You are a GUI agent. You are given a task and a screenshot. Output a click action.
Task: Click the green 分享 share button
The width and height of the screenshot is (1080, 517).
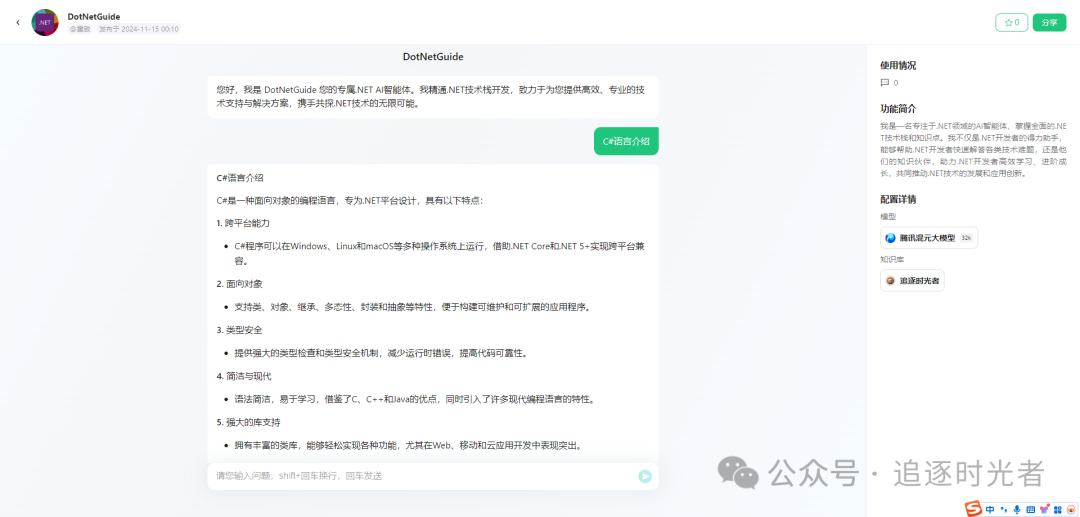pyautogui.click(x=1049, y=23)
